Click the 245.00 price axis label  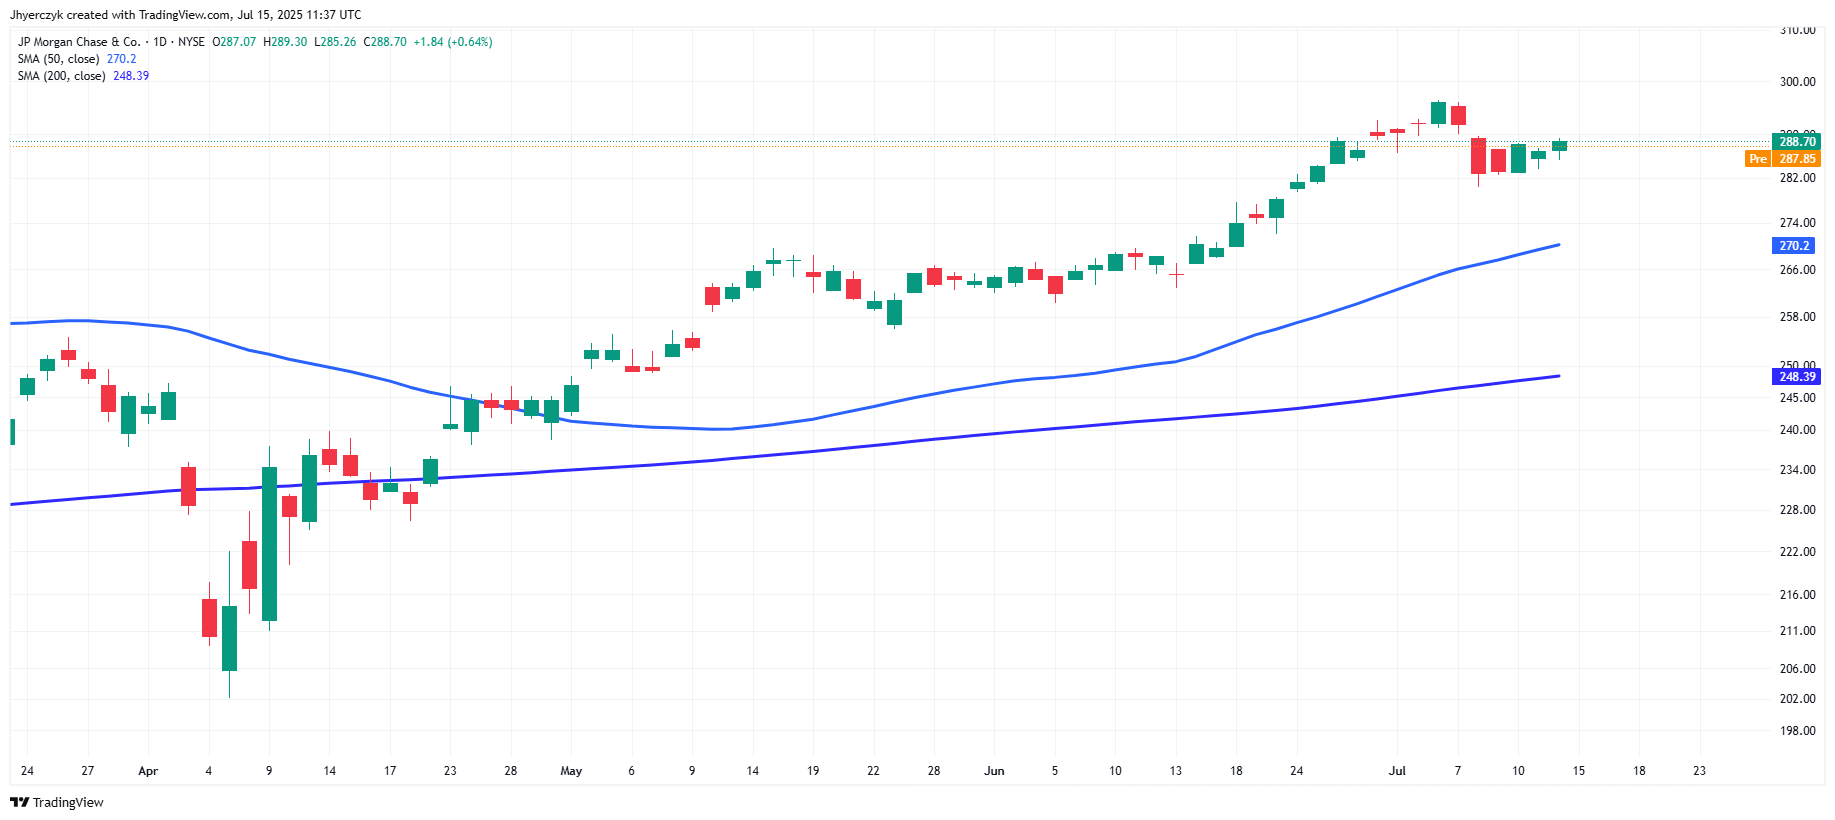(1798, 398)
